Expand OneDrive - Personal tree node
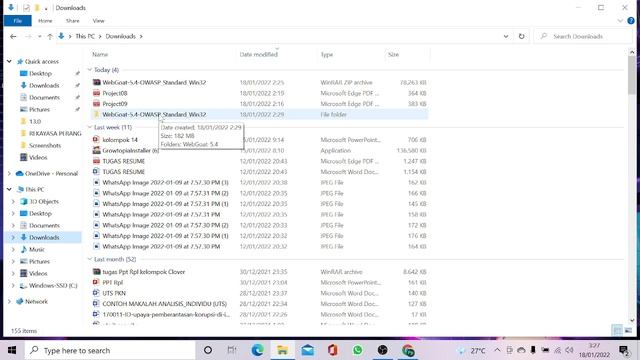This screenshot has width=640, height=360. (x=9, y=173)
